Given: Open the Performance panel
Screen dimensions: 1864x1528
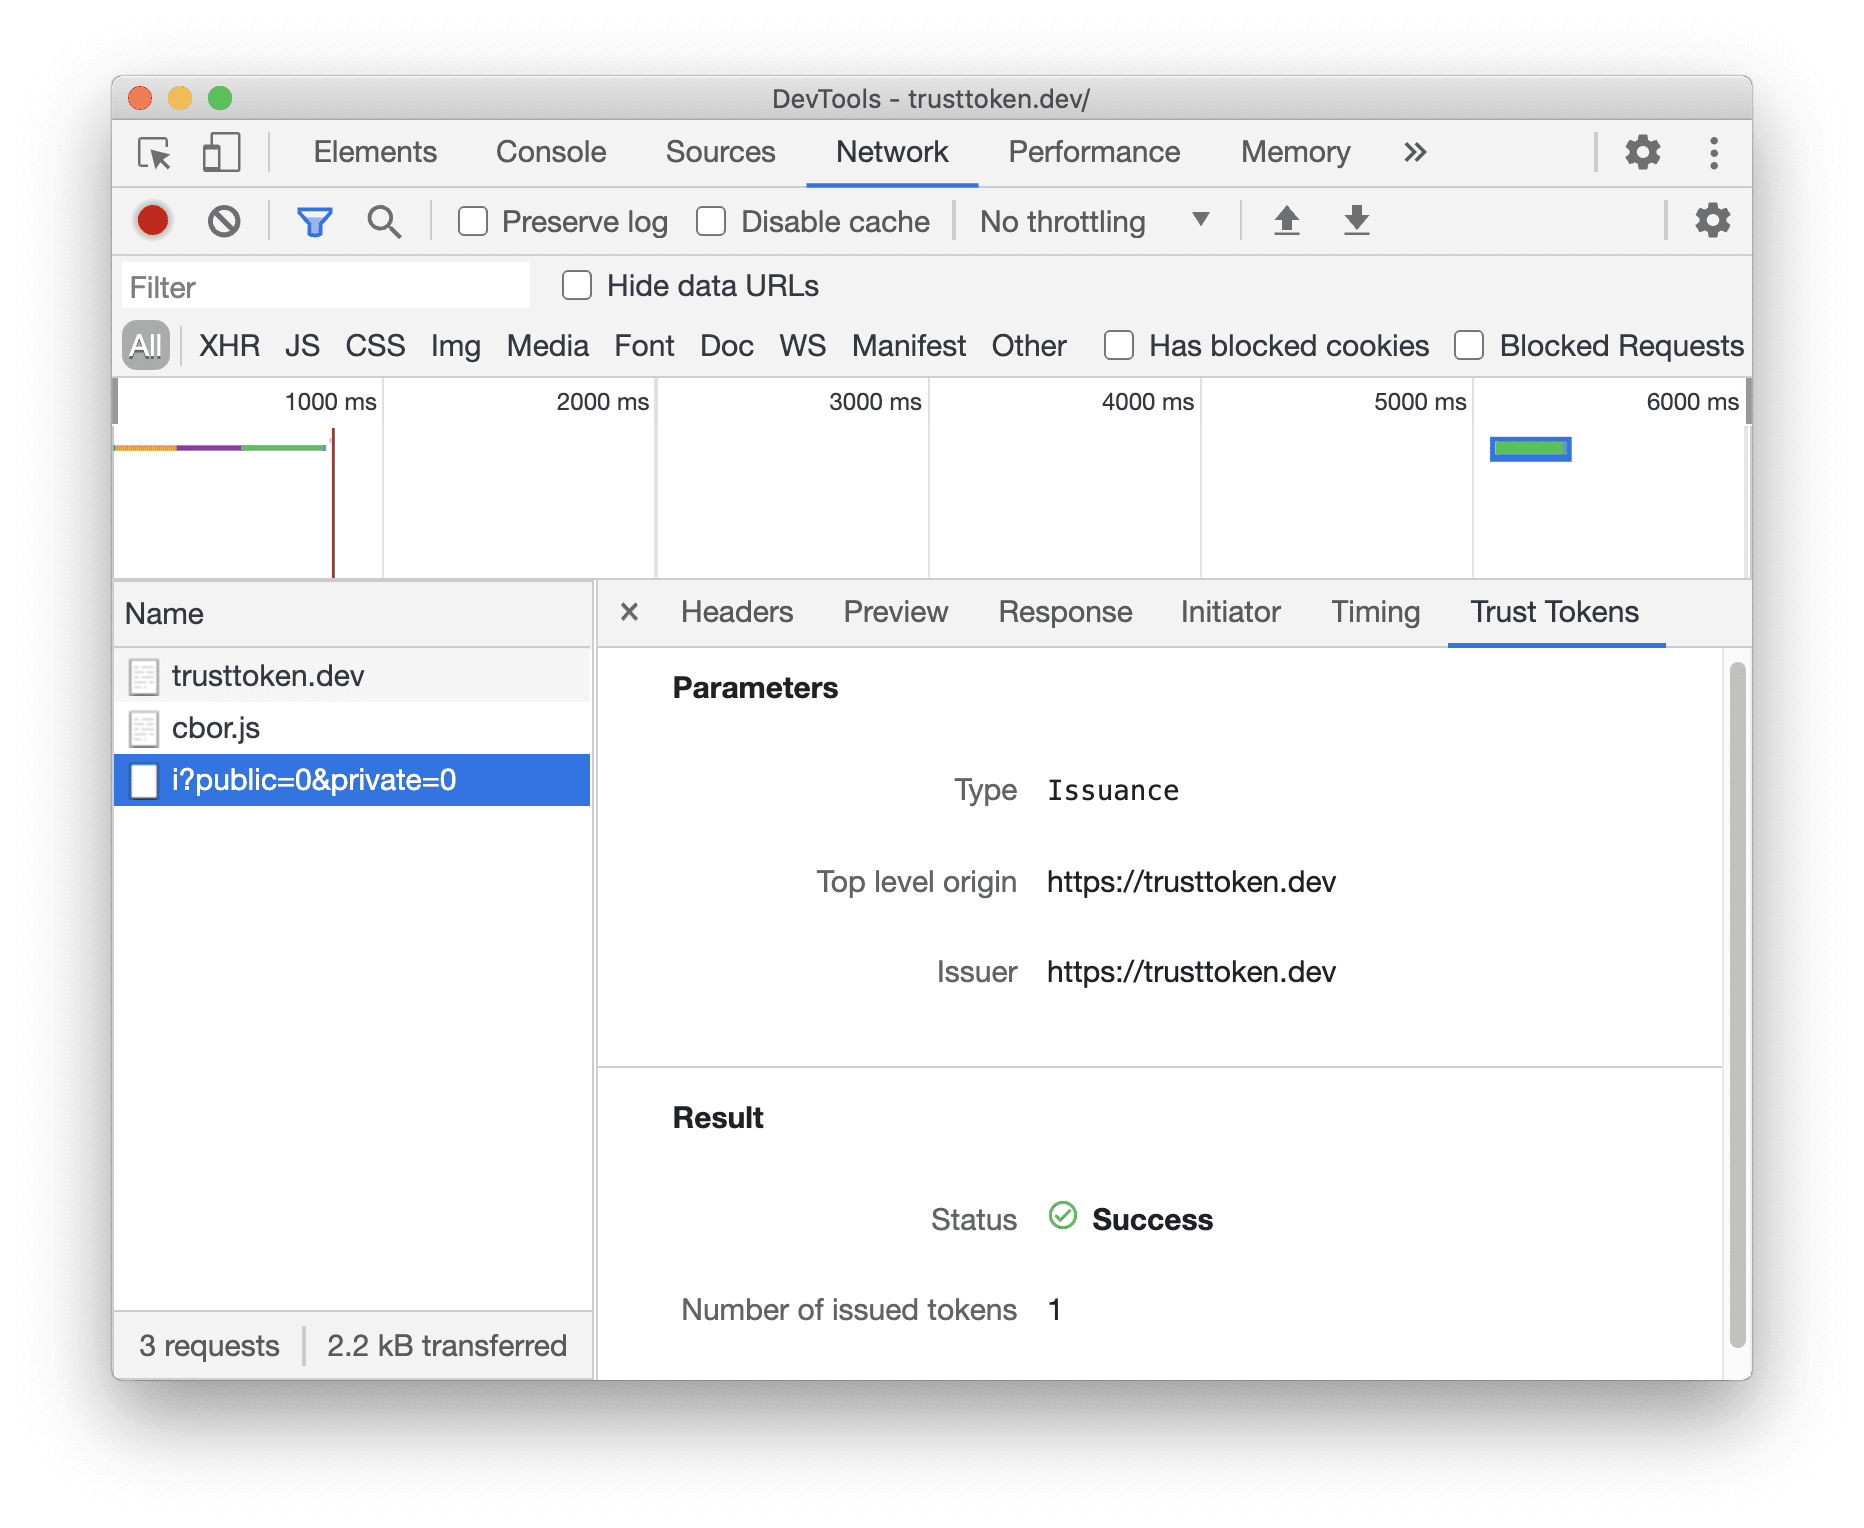Looking at the screenshot, I should point(1094,152).
